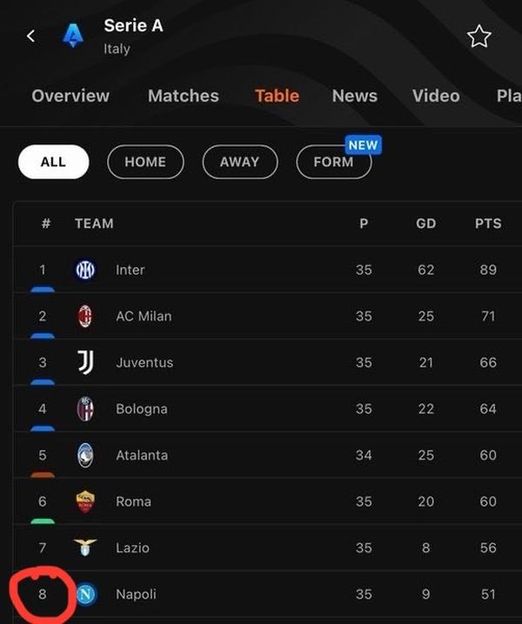Open the Matches tab
Screen dimensions: 522x624
tap(183, 96)
